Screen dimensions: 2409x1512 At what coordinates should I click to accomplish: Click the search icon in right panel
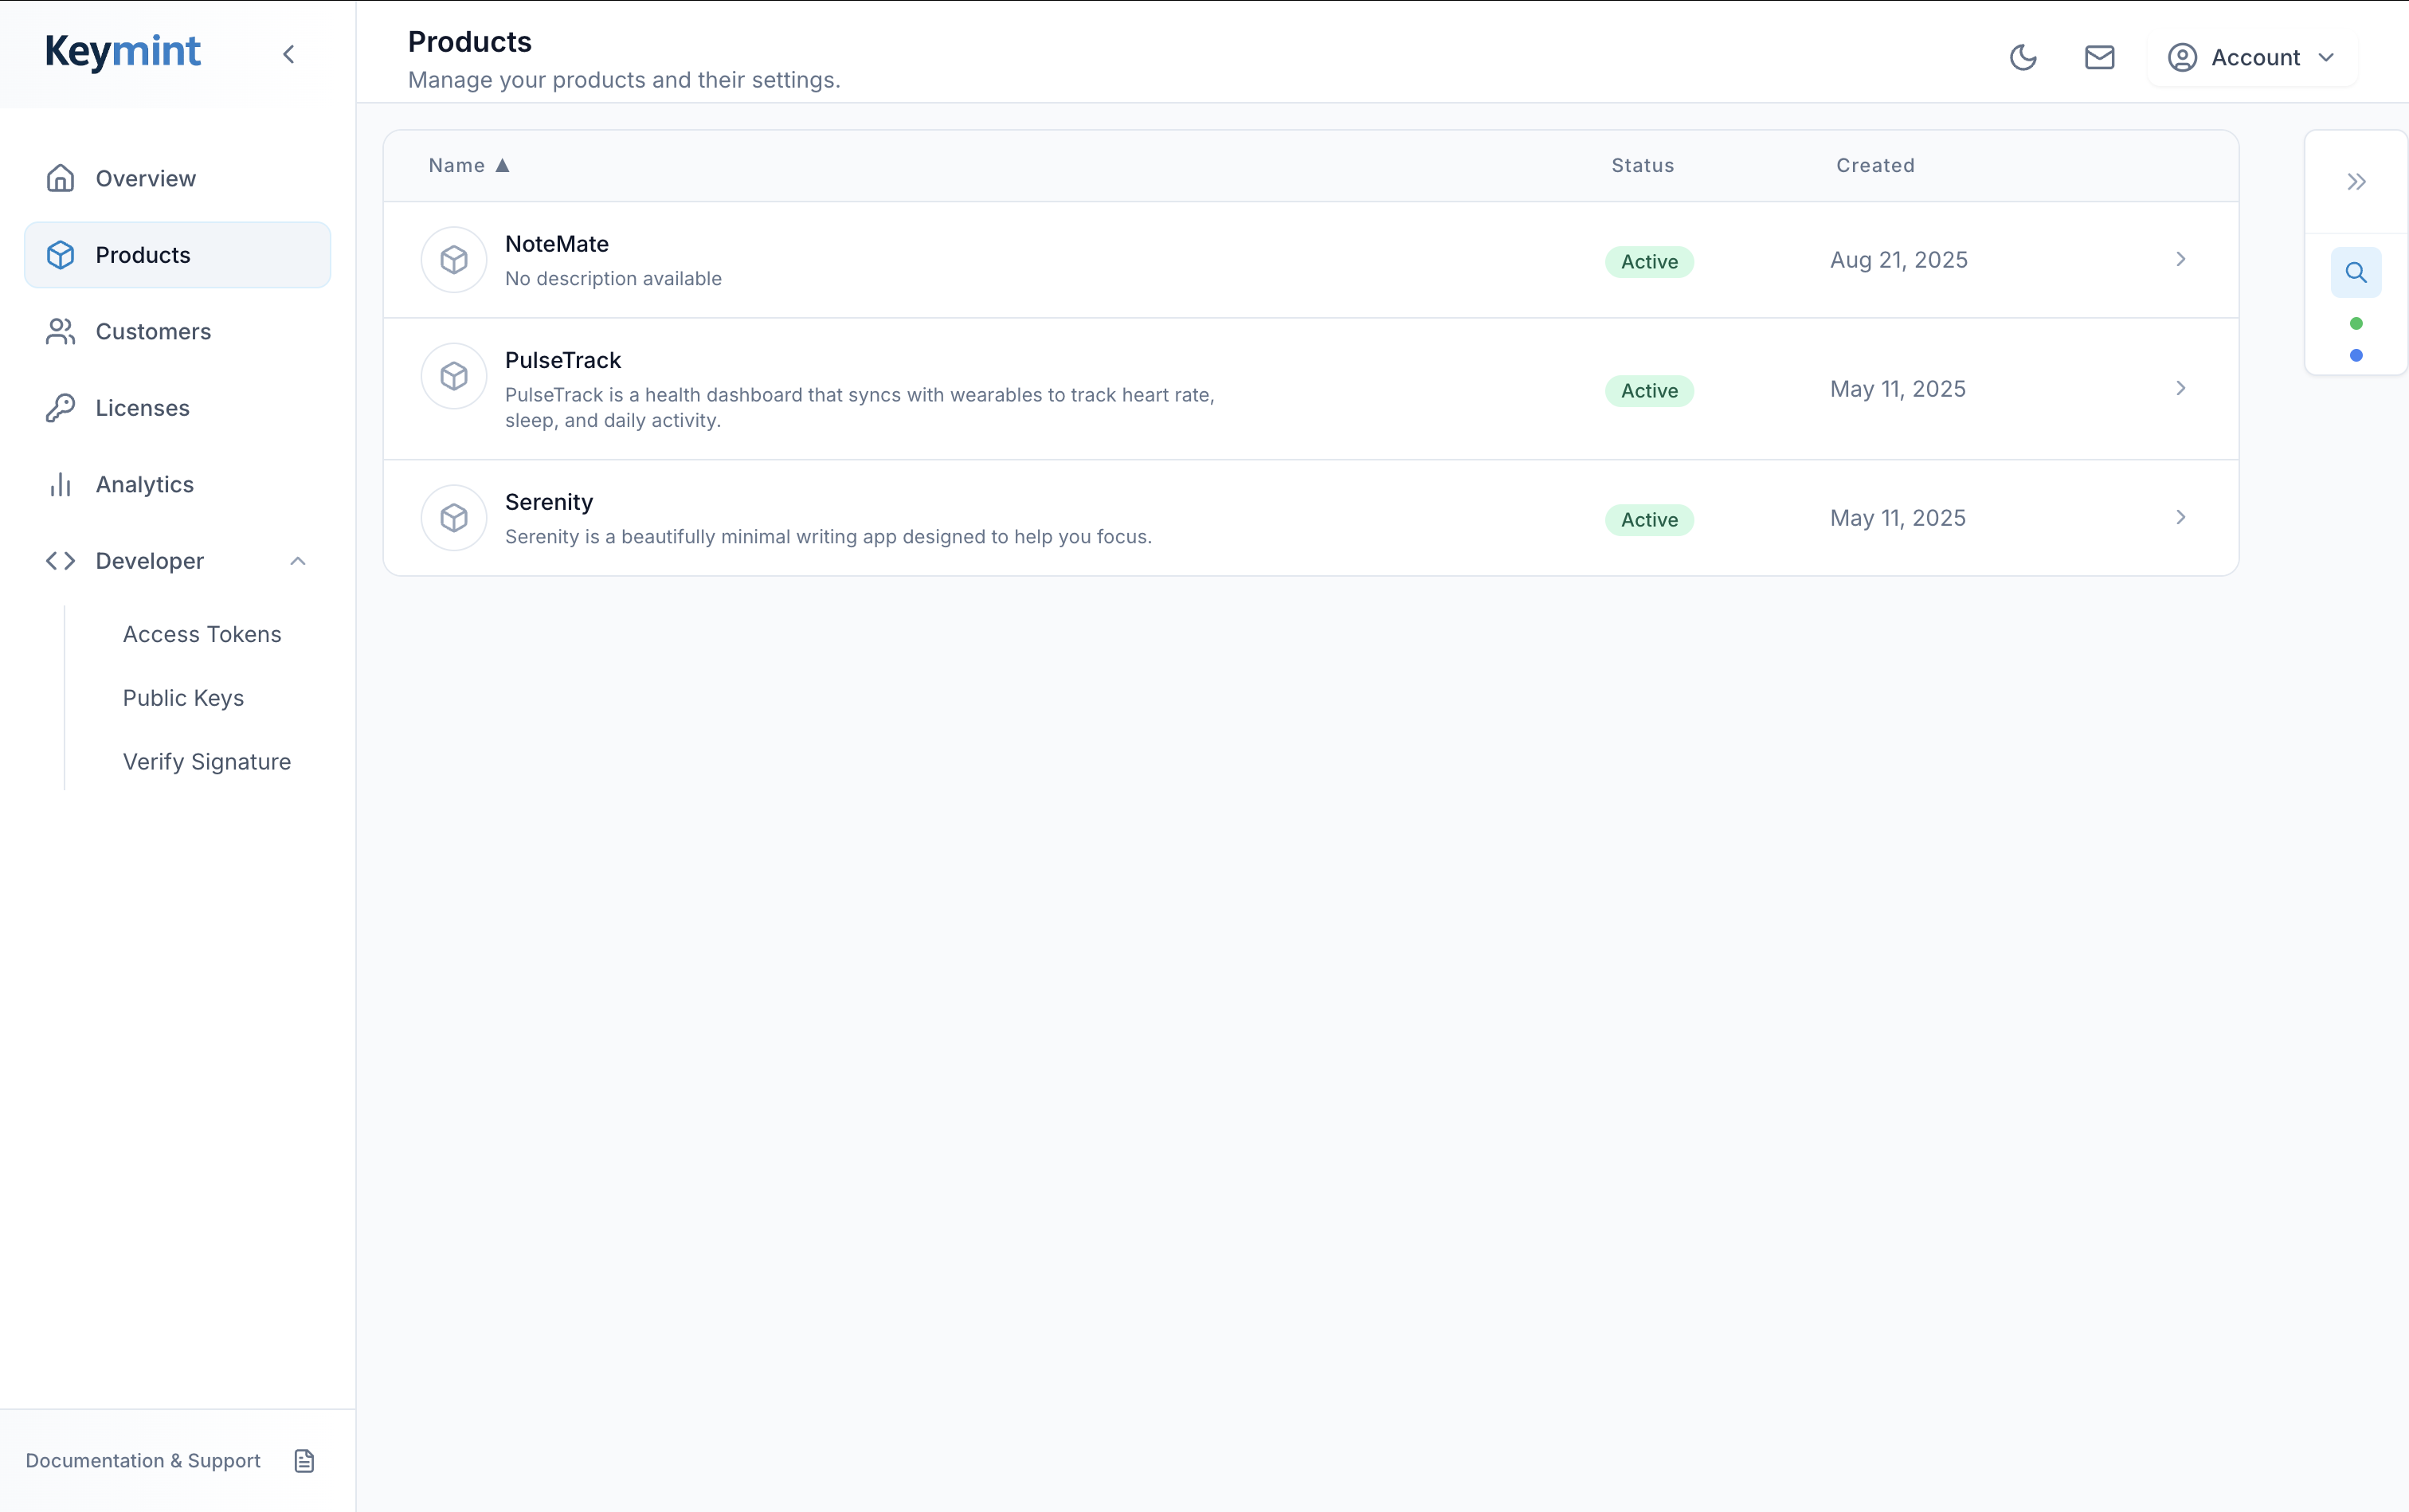(2355, 272)
